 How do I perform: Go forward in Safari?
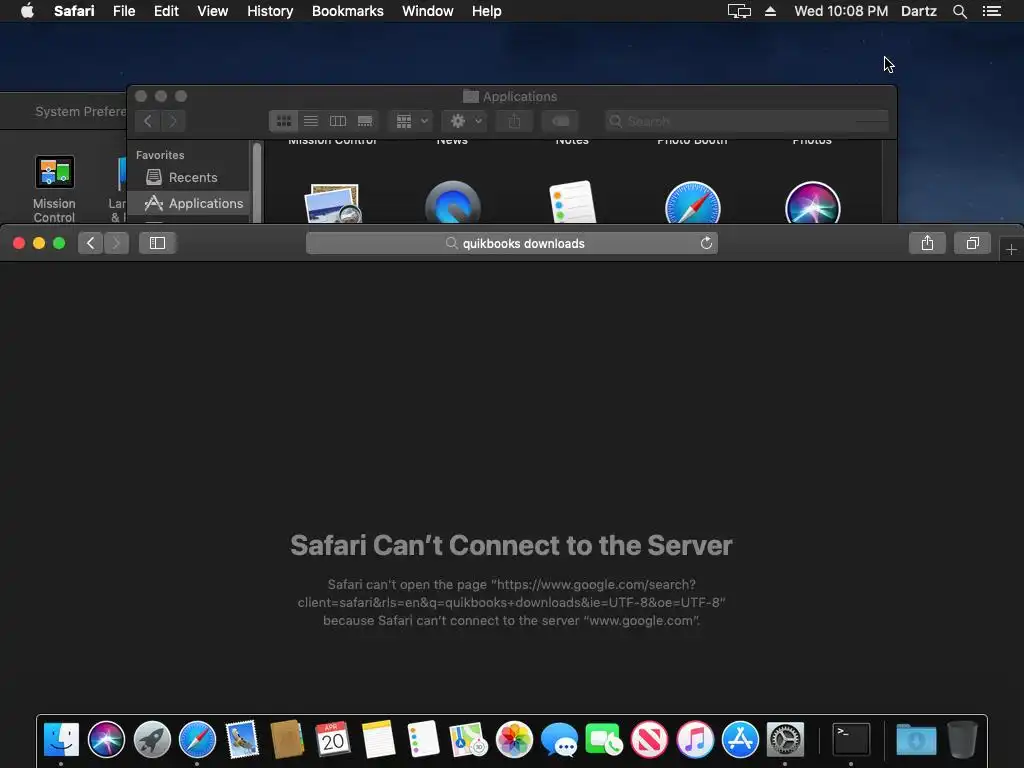coord(116,243)
